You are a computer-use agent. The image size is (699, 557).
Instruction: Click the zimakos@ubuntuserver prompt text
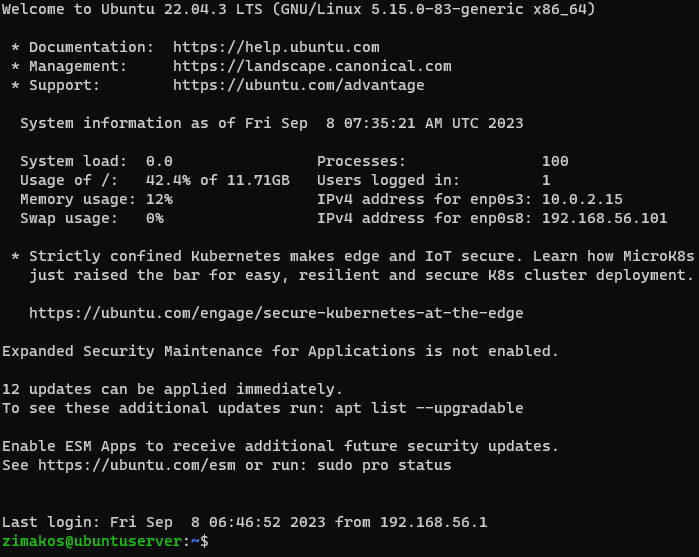(93, 541)
